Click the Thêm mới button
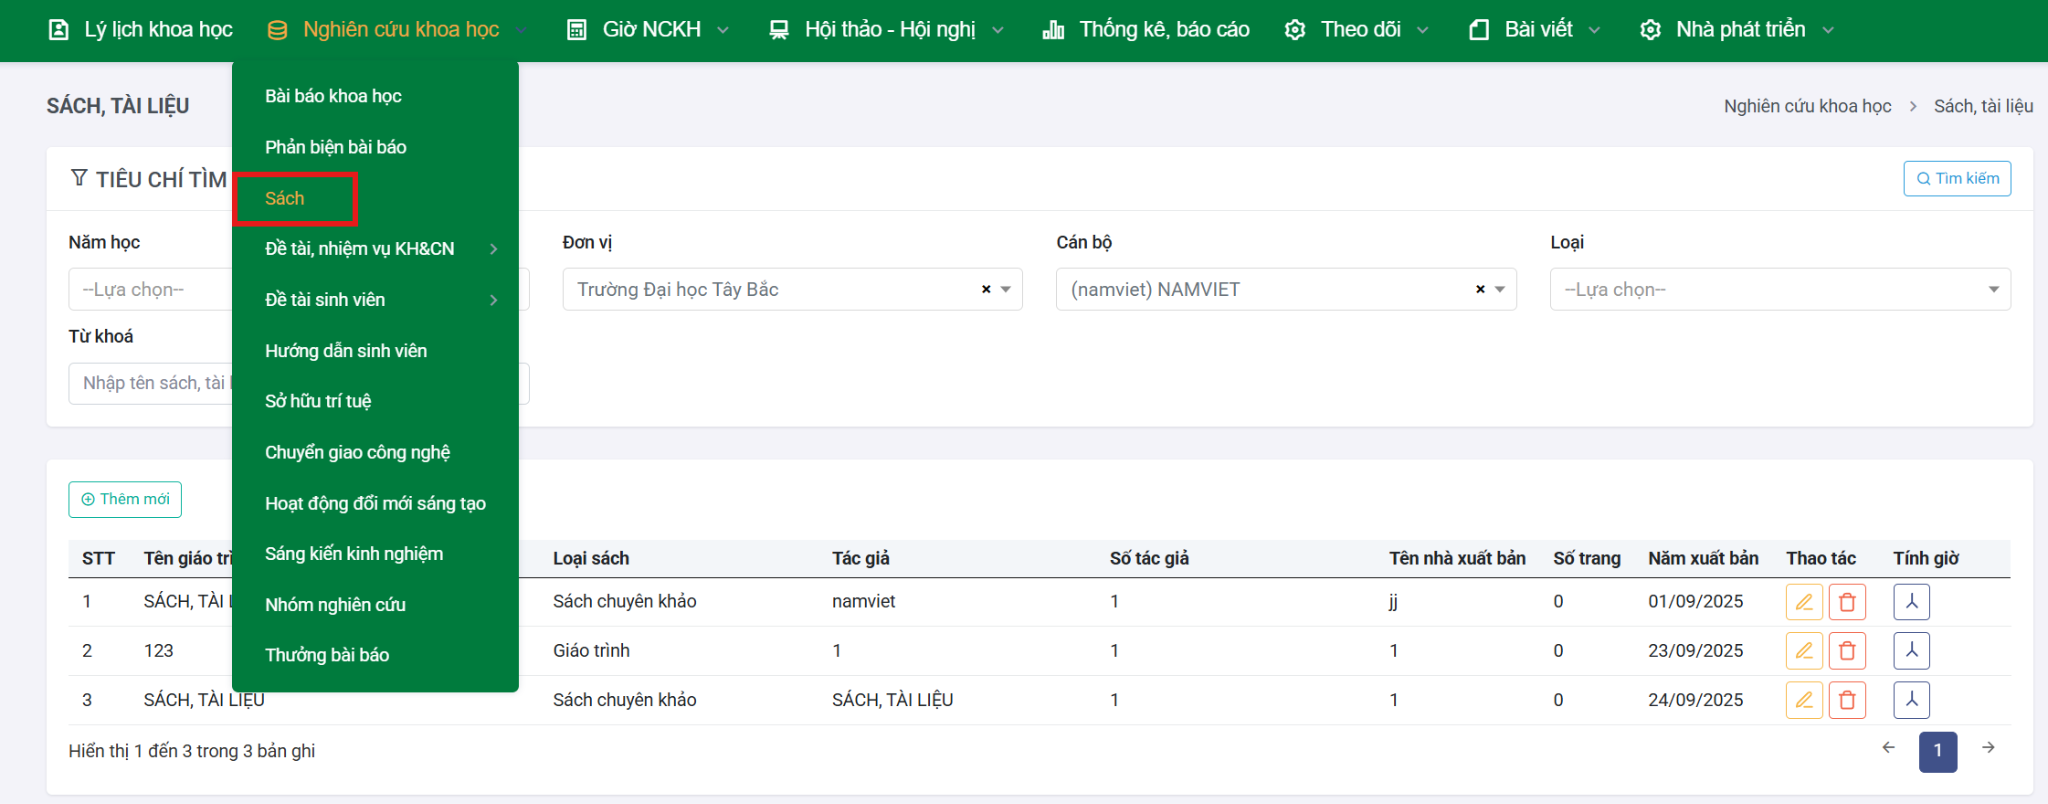Screen dimensions: 2048x804 pos(125,499)
